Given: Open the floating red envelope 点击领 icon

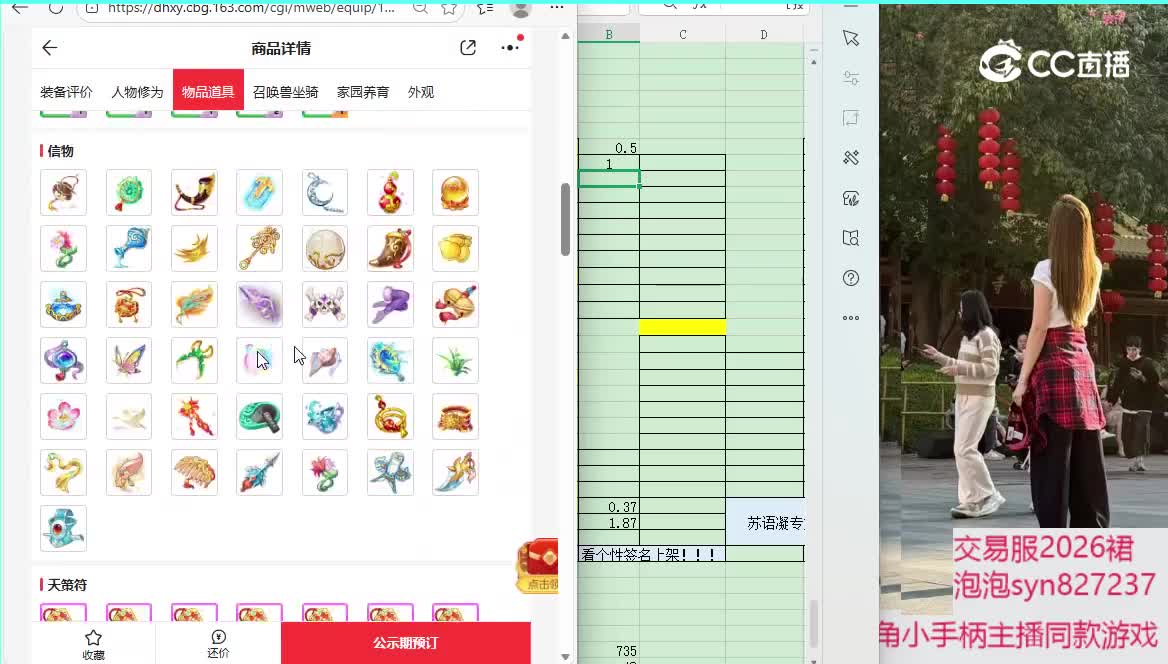Looking at the screenshot, I should tap(539, 566).
